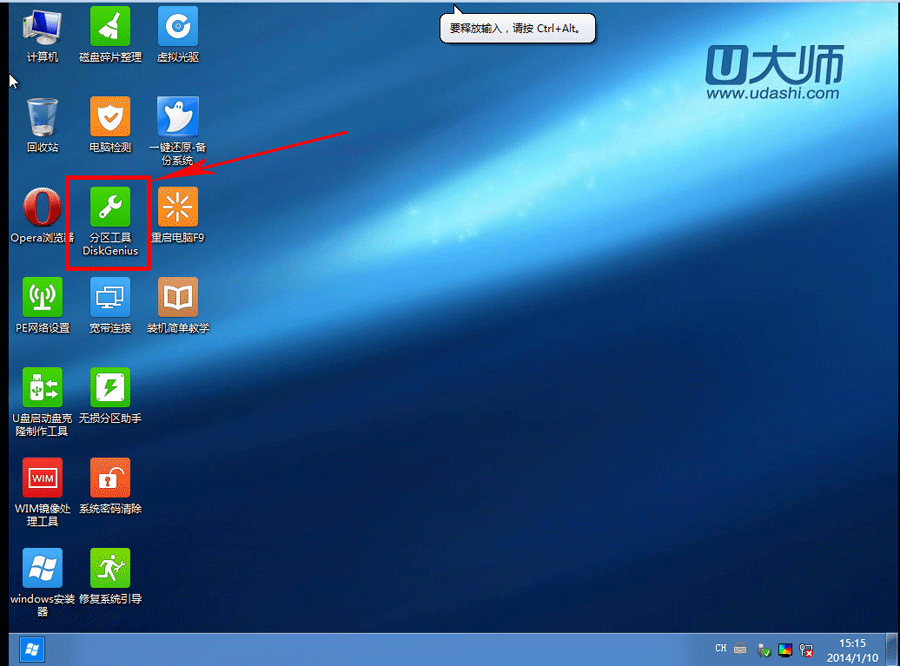Click the Windows Start button

(31, 649)
